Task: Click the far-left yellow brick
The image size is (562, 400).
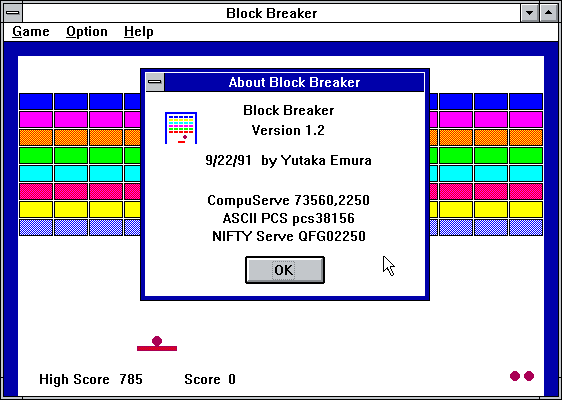Action: [x=36, y=209]
